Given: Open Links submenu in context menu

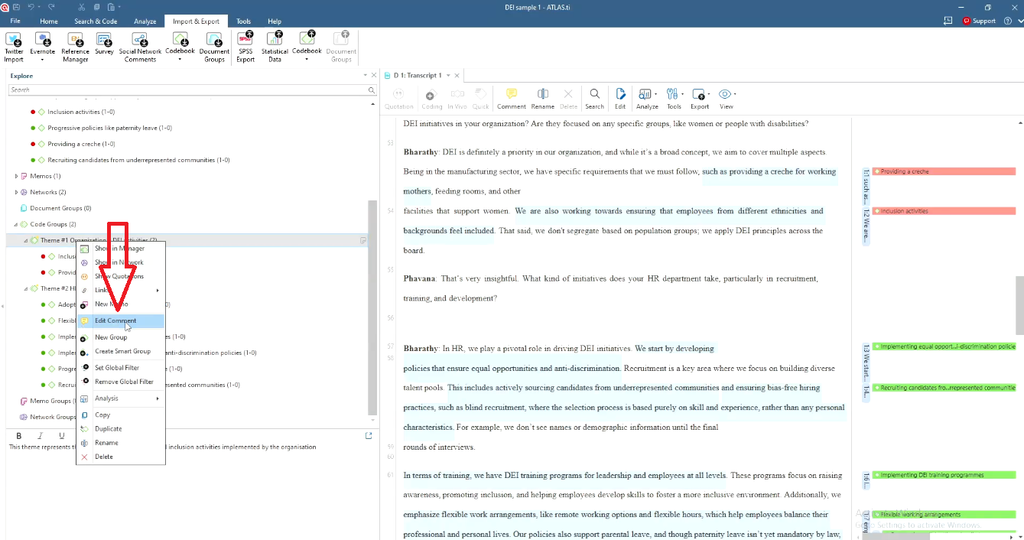Looking at the screenshot, I should (121, 290).
